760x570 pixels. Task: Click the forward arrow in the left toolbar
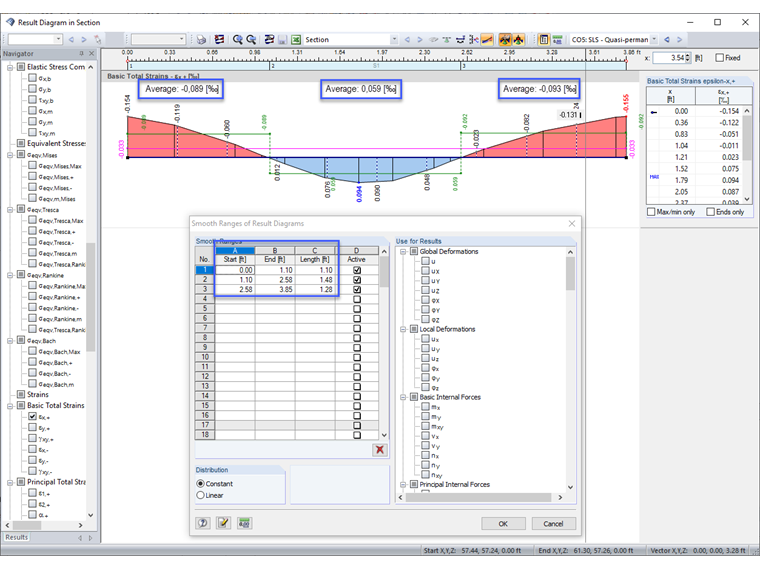pos(83,40)
